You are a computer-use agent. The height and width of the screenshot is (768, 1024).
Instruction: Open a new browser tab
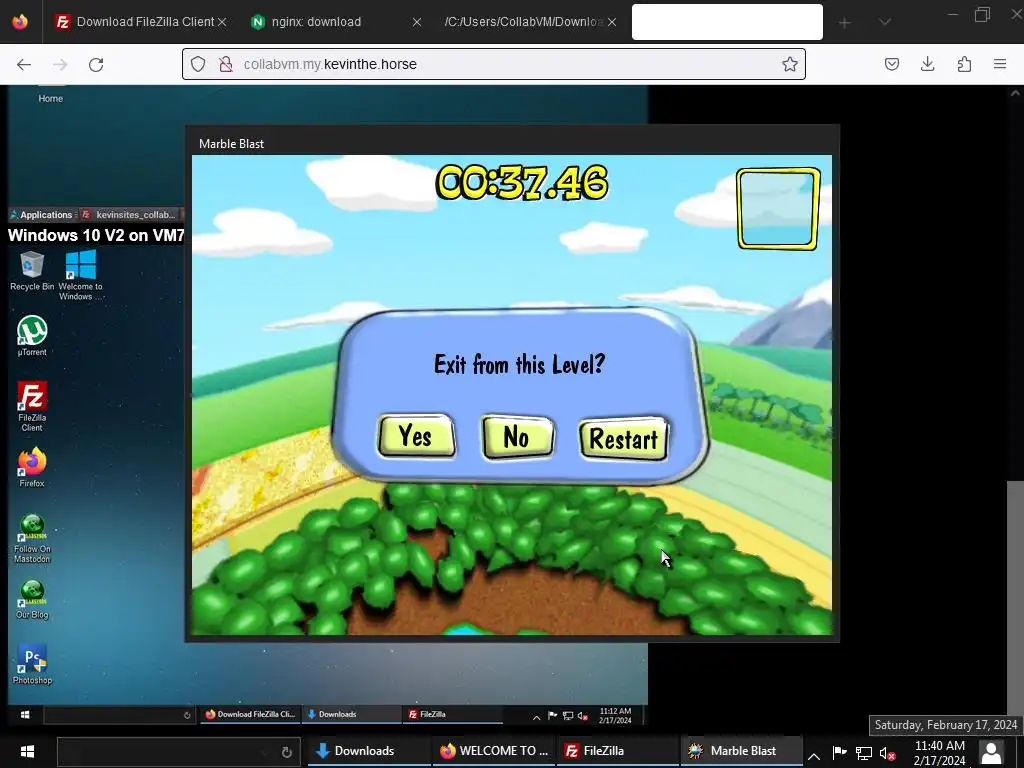pyautogui.click(x=844, y=23)
